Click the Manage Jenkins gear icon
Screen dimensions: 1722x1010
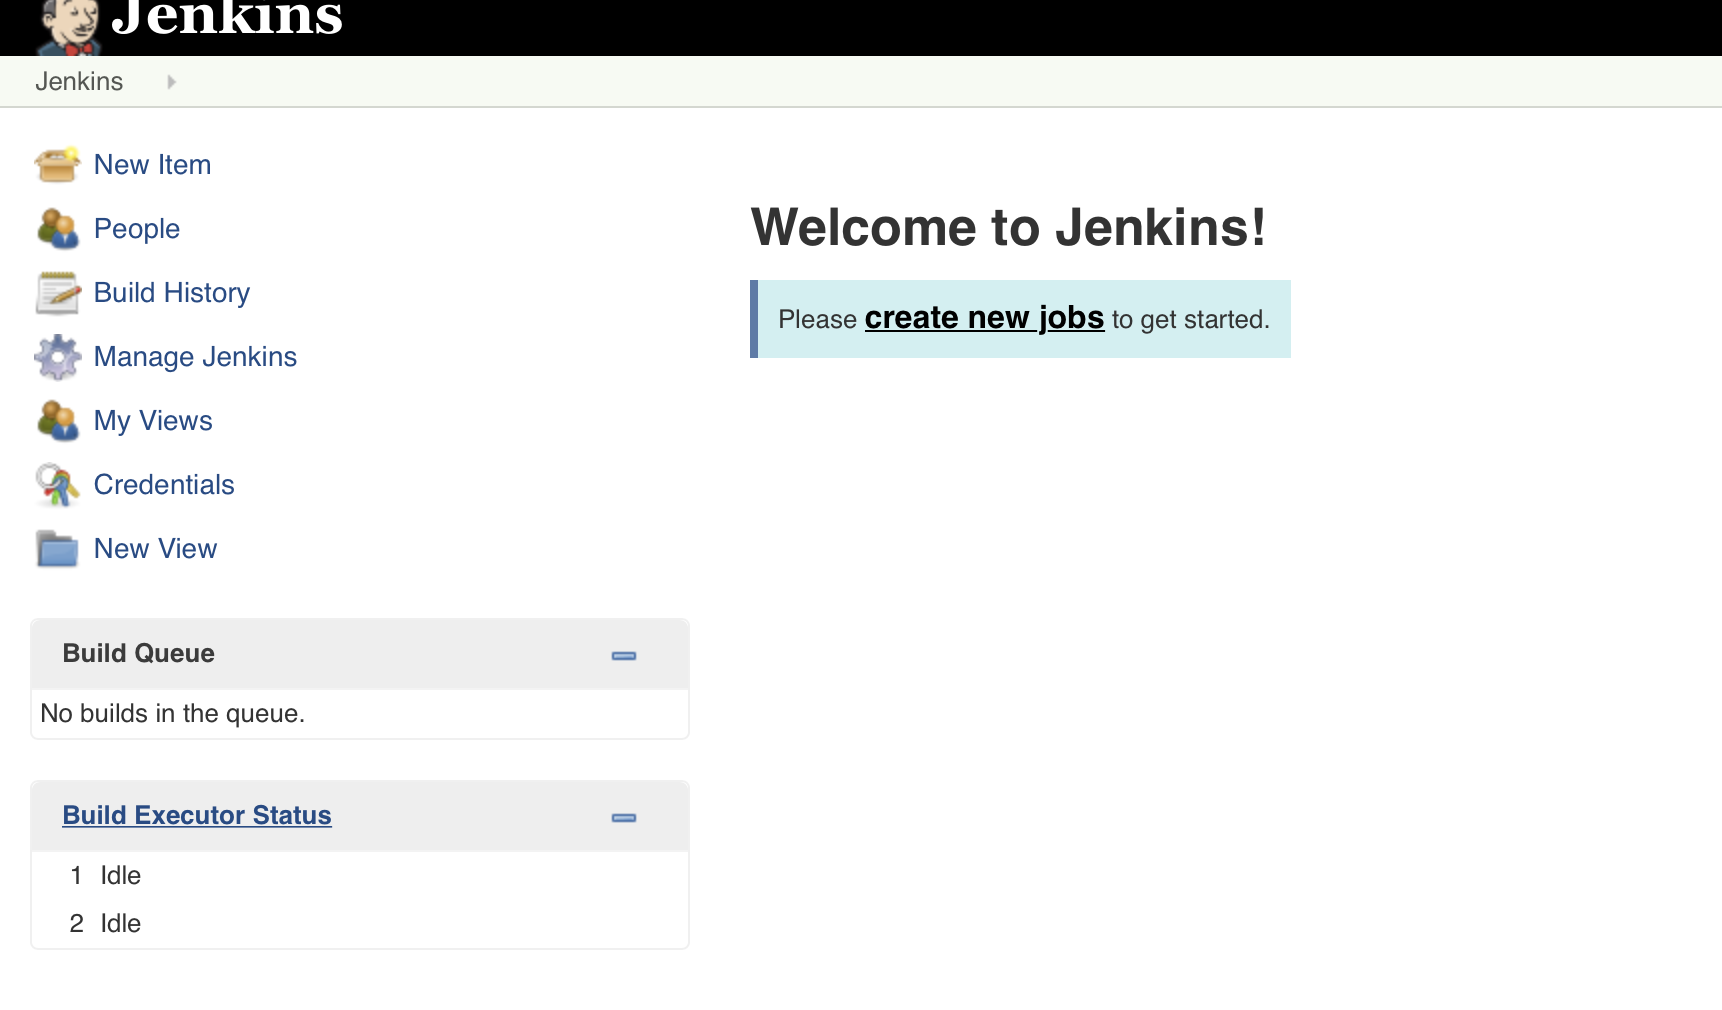coord(57,357)
